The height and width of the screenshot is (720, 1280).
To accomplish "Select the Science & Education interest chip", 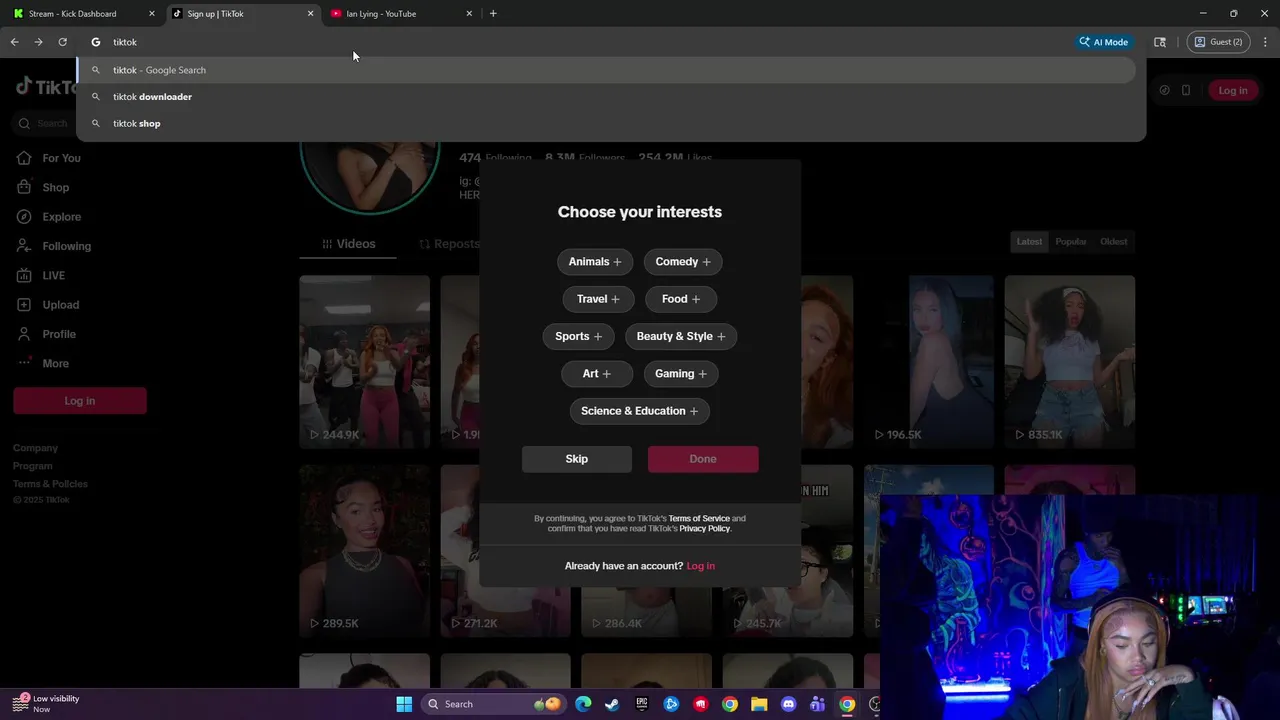I will (640, 411).
